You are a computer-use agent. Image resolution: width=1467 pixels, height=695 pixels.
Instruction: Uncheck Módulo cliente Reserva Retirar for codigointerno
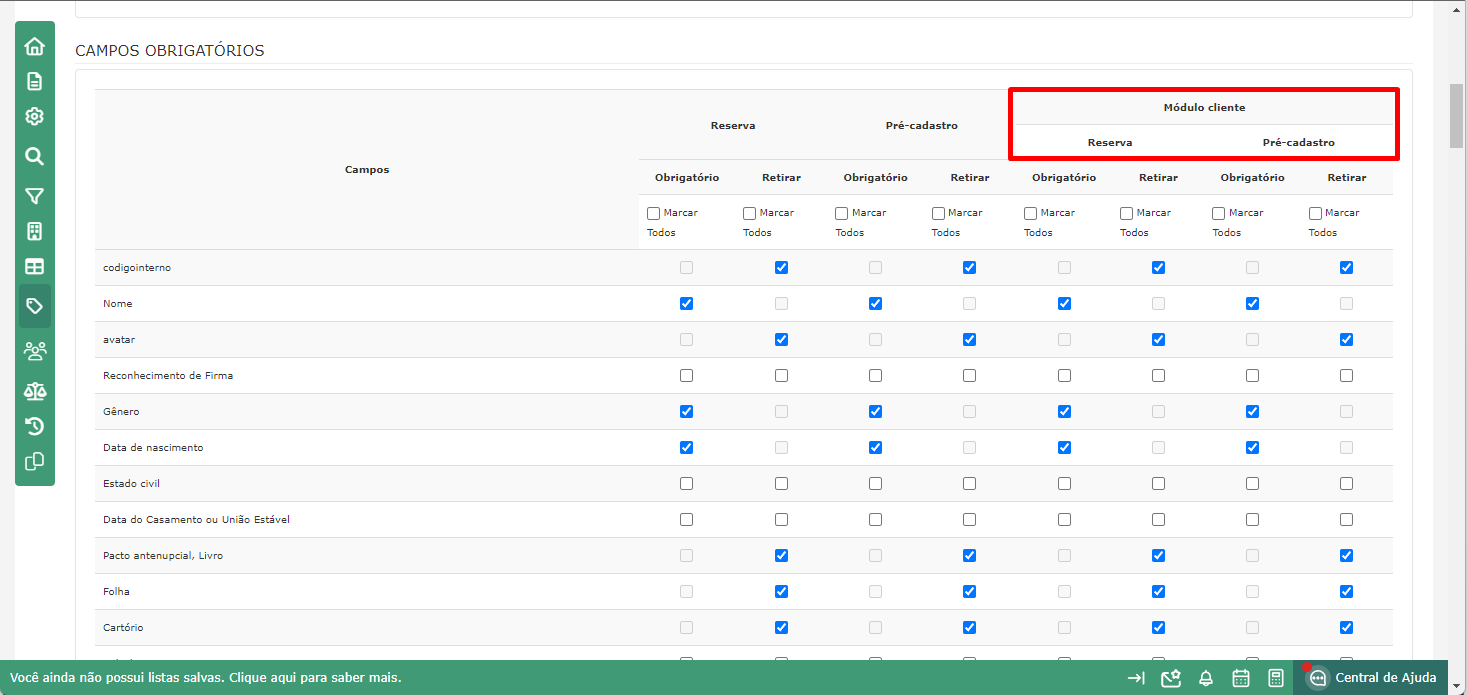tap(1158, 267)
